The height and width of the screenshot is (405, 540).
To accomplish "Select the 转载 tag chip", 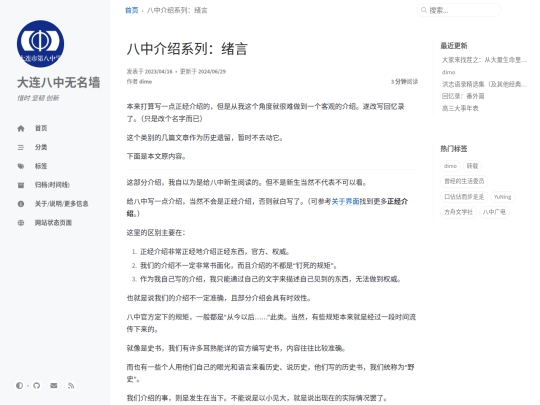I will (x=472, y=166).
